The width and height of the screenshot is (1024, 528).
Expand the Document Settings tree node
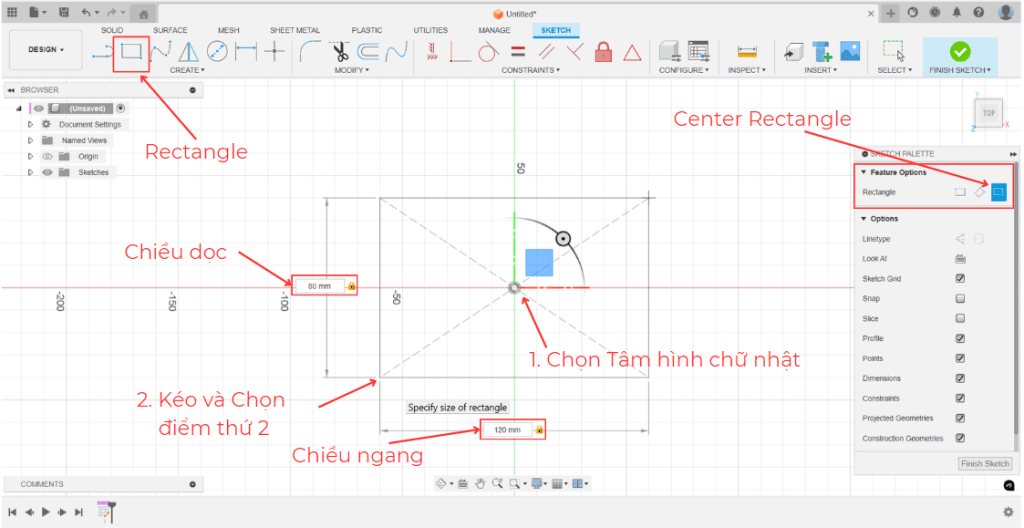[30, 125]
